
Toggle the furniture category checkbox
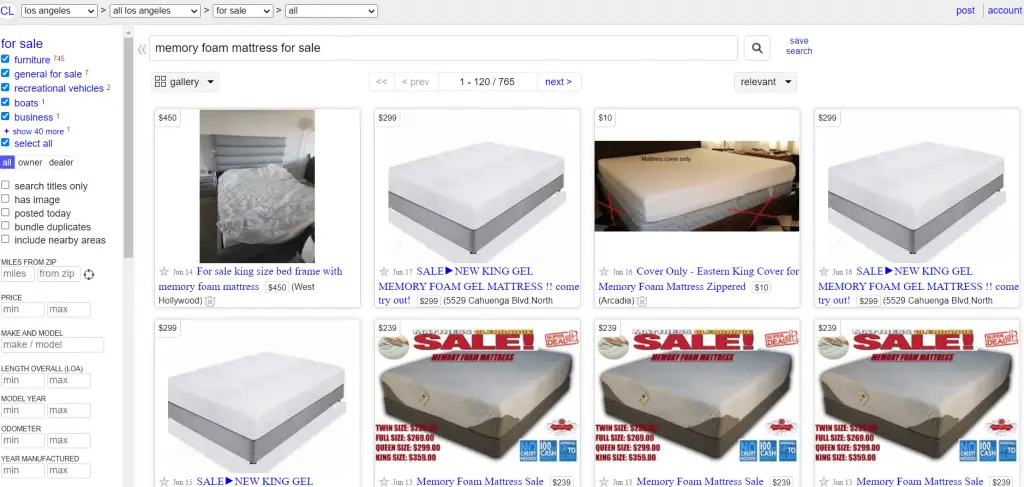coord(5,59)
